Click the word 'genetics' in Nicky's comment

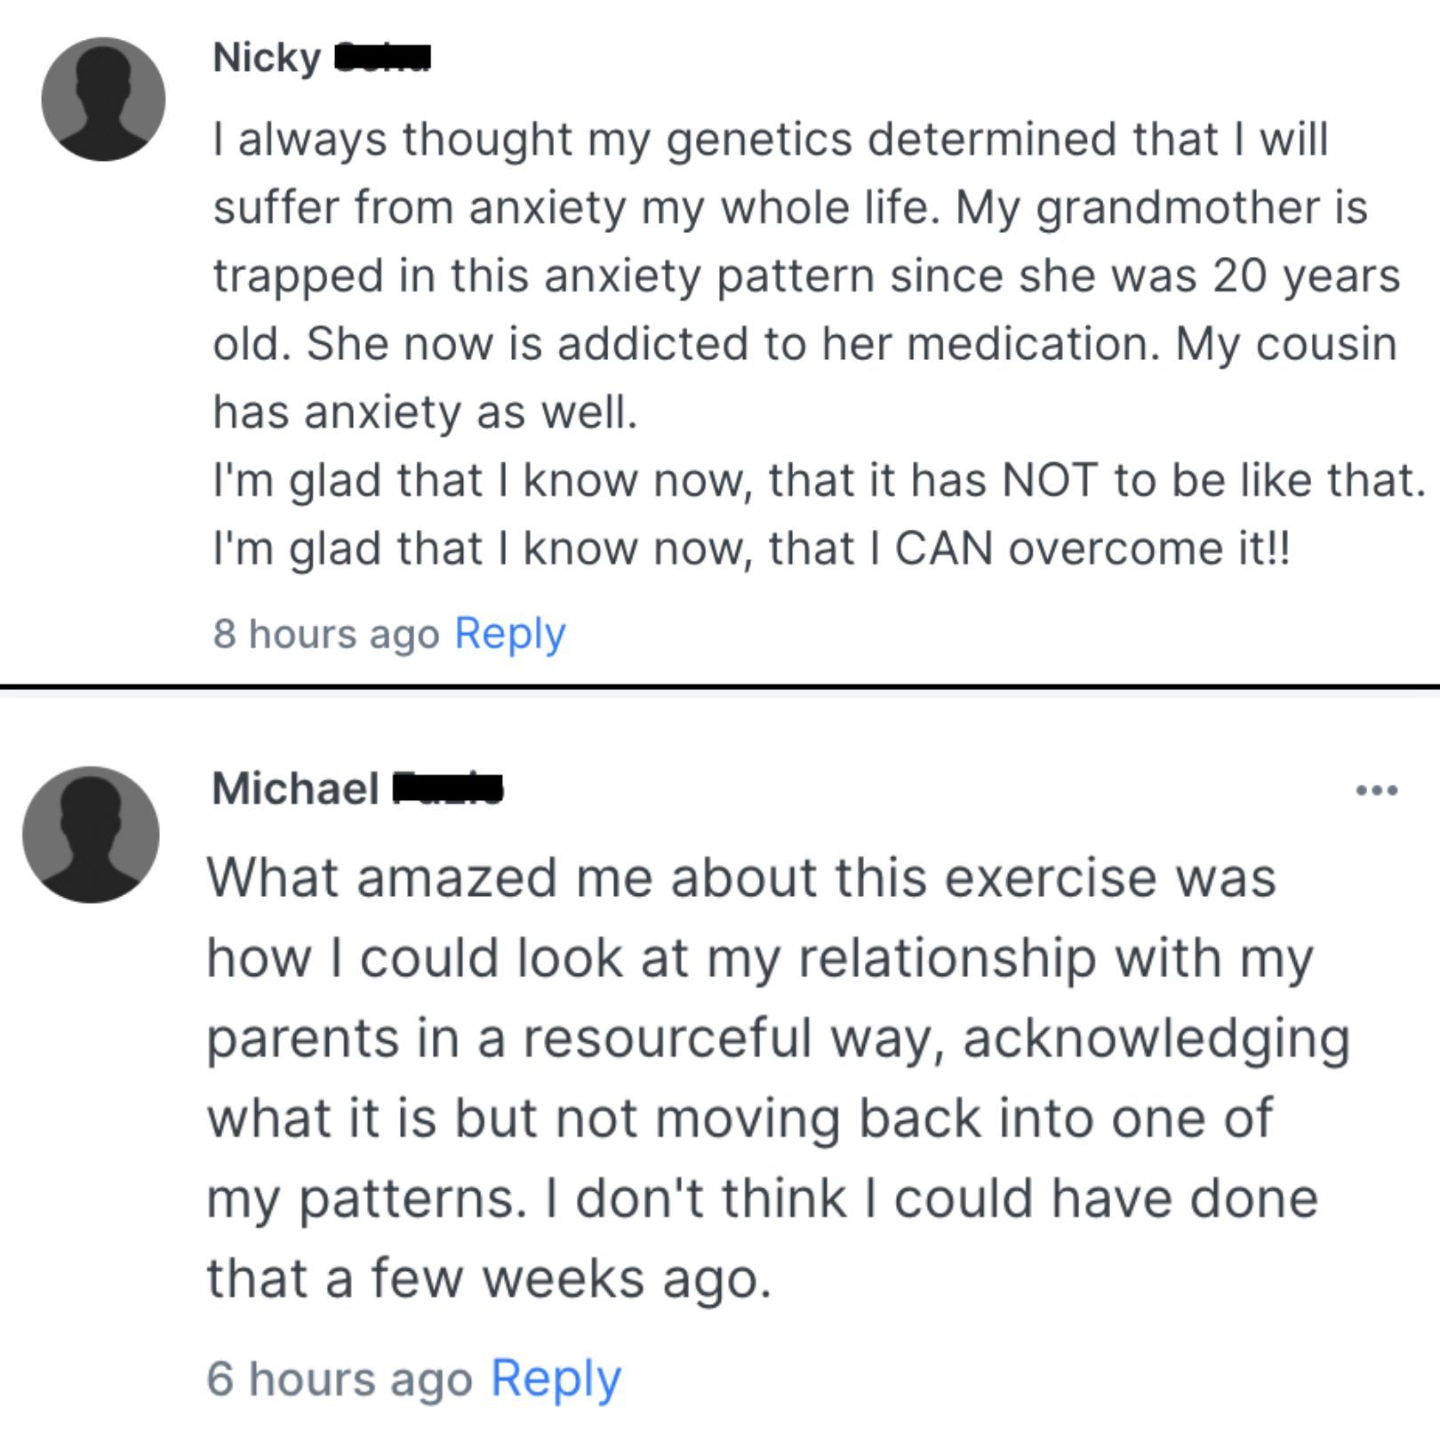coord(758,139)
